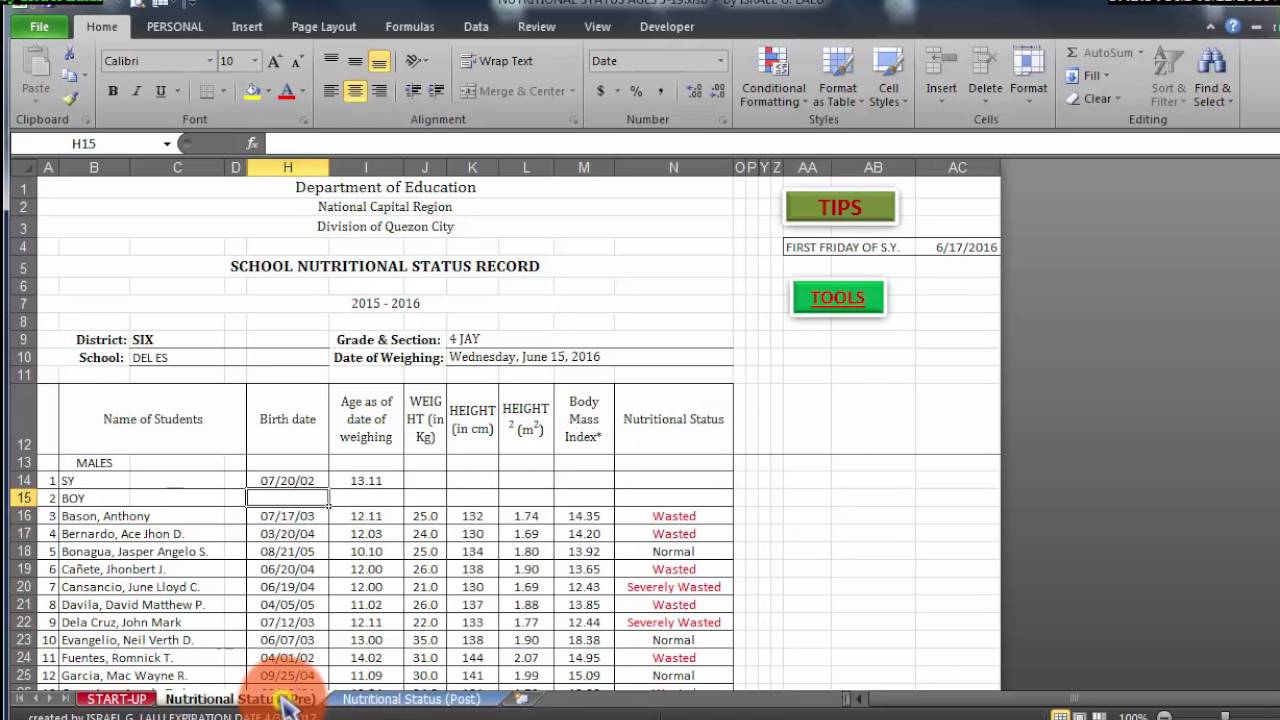
Task: Open the Calibri font name dropdown
Action: point(210,61)
